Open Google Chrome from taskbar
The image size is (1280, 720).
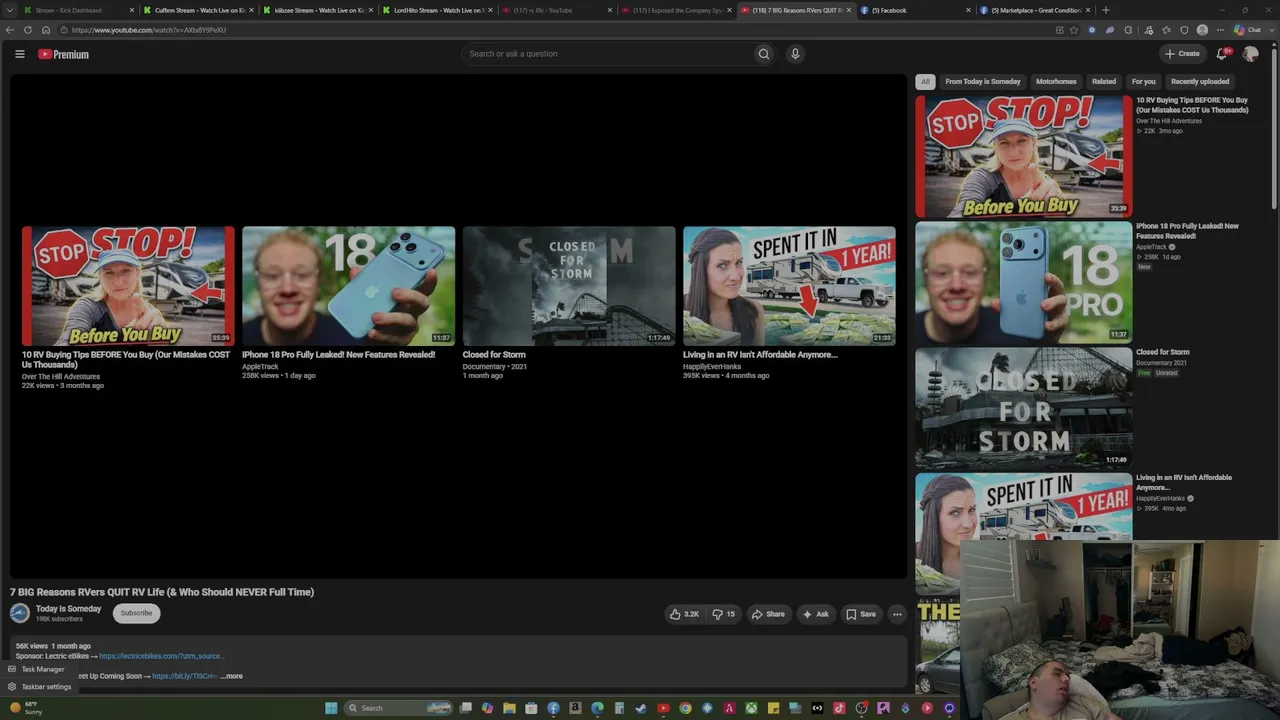coord(685,708)
